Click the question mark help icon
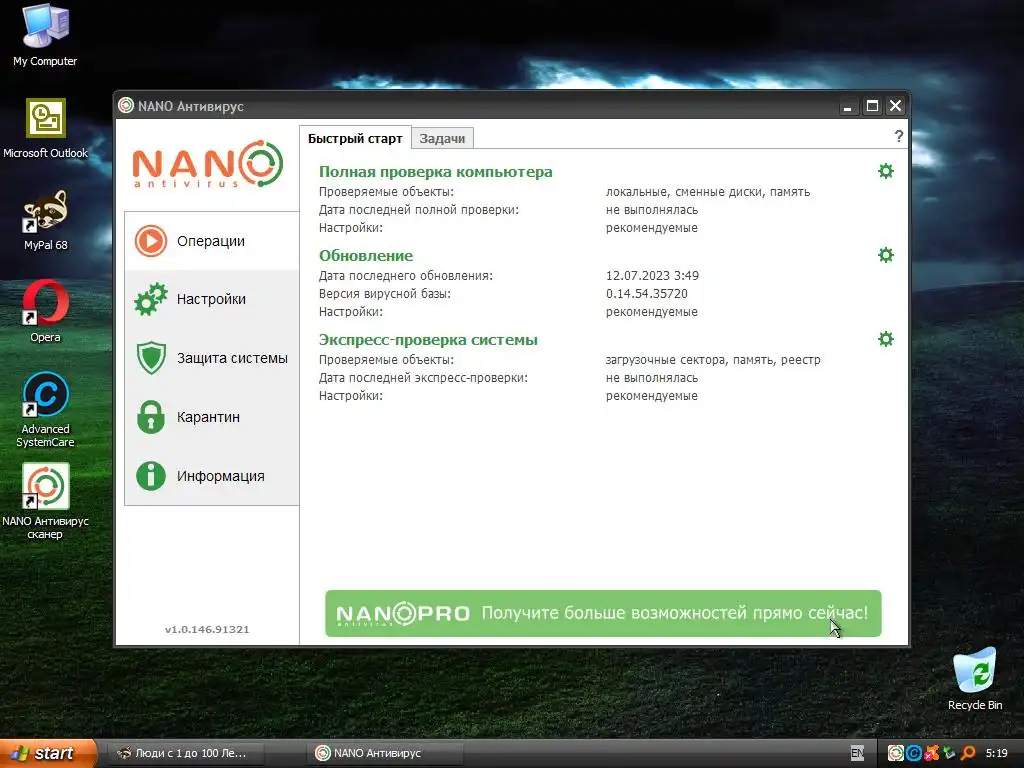 pyautogui.click(x=899, y=136)
